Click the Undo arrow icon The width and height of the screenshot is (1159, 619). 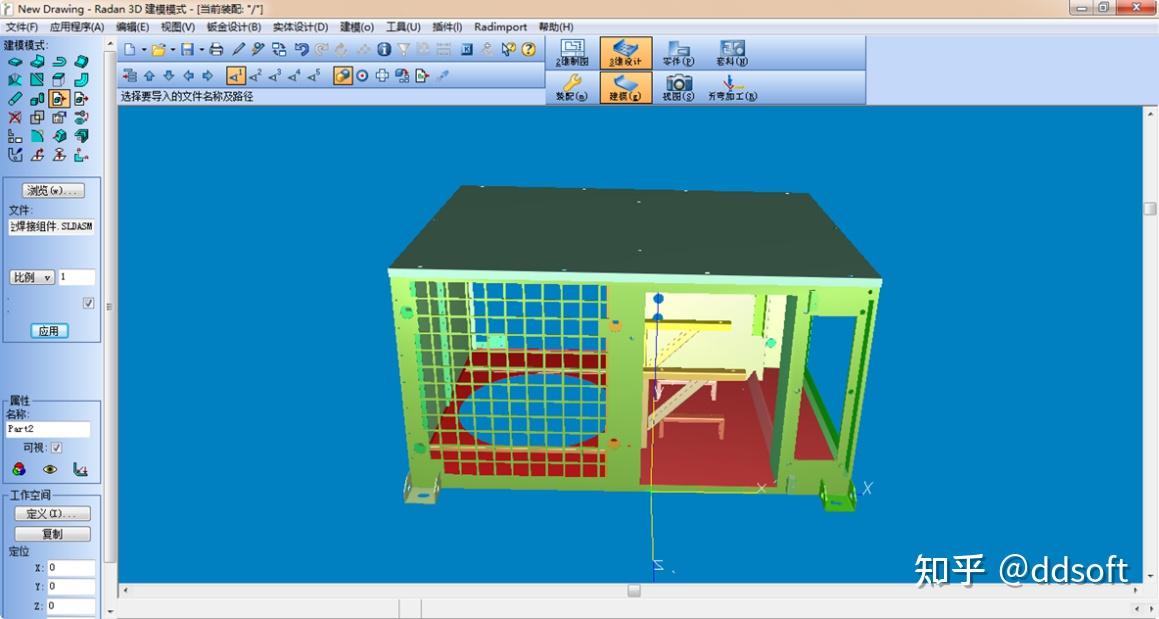[x=302, y=50]
